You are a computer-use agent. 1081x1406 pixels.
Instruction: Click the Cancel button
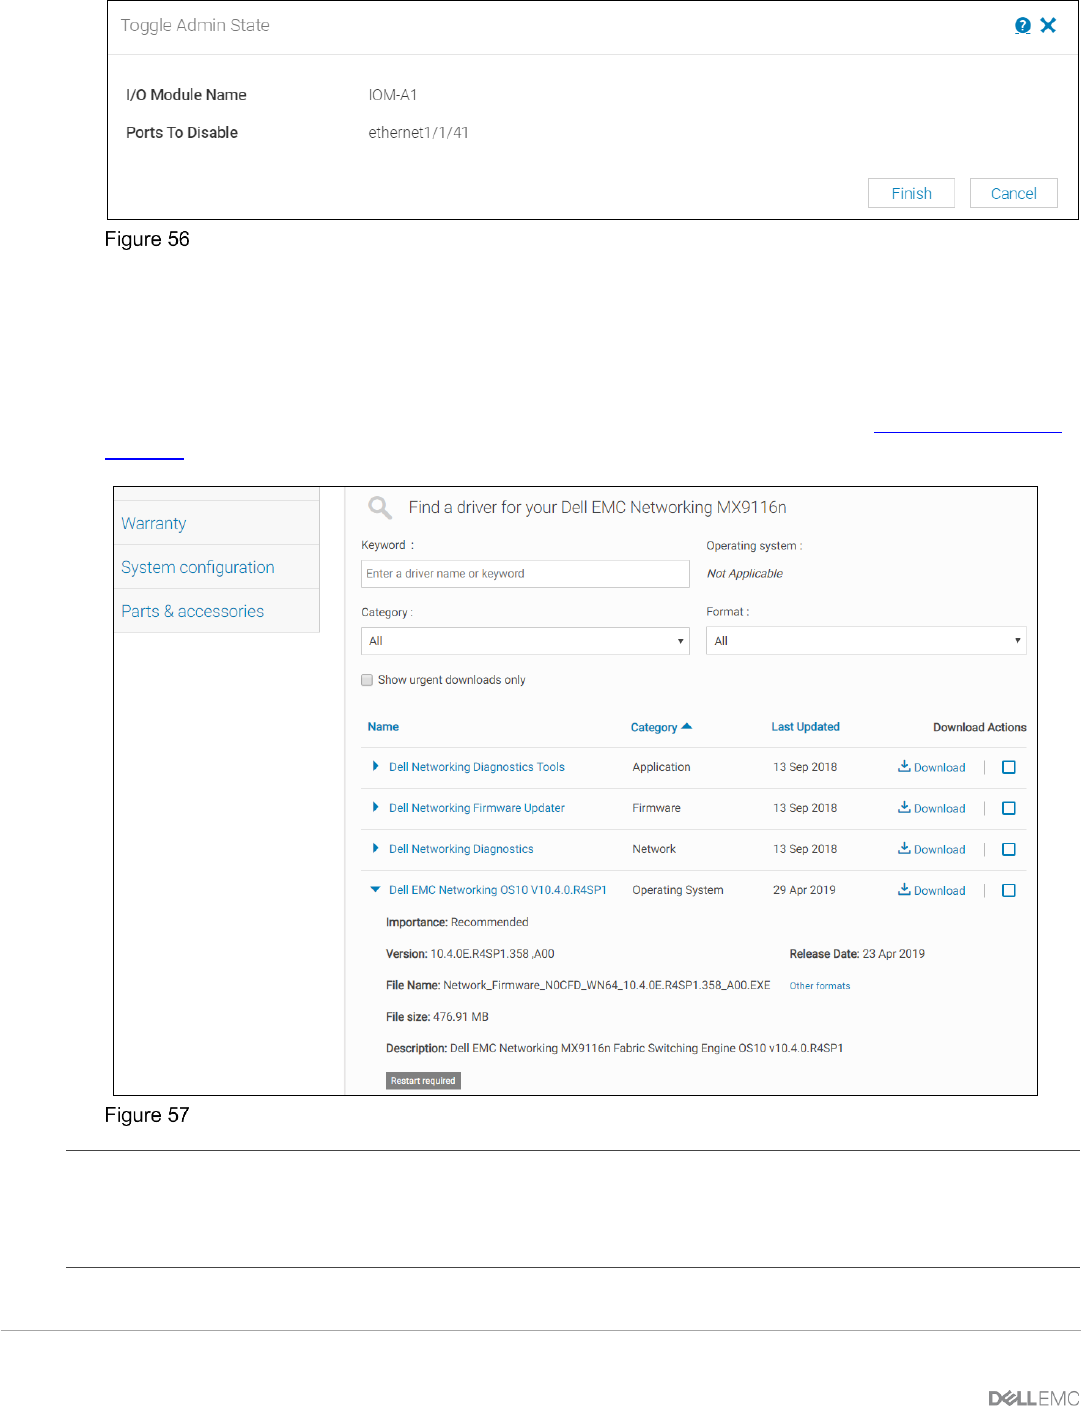coord(1013,193)
